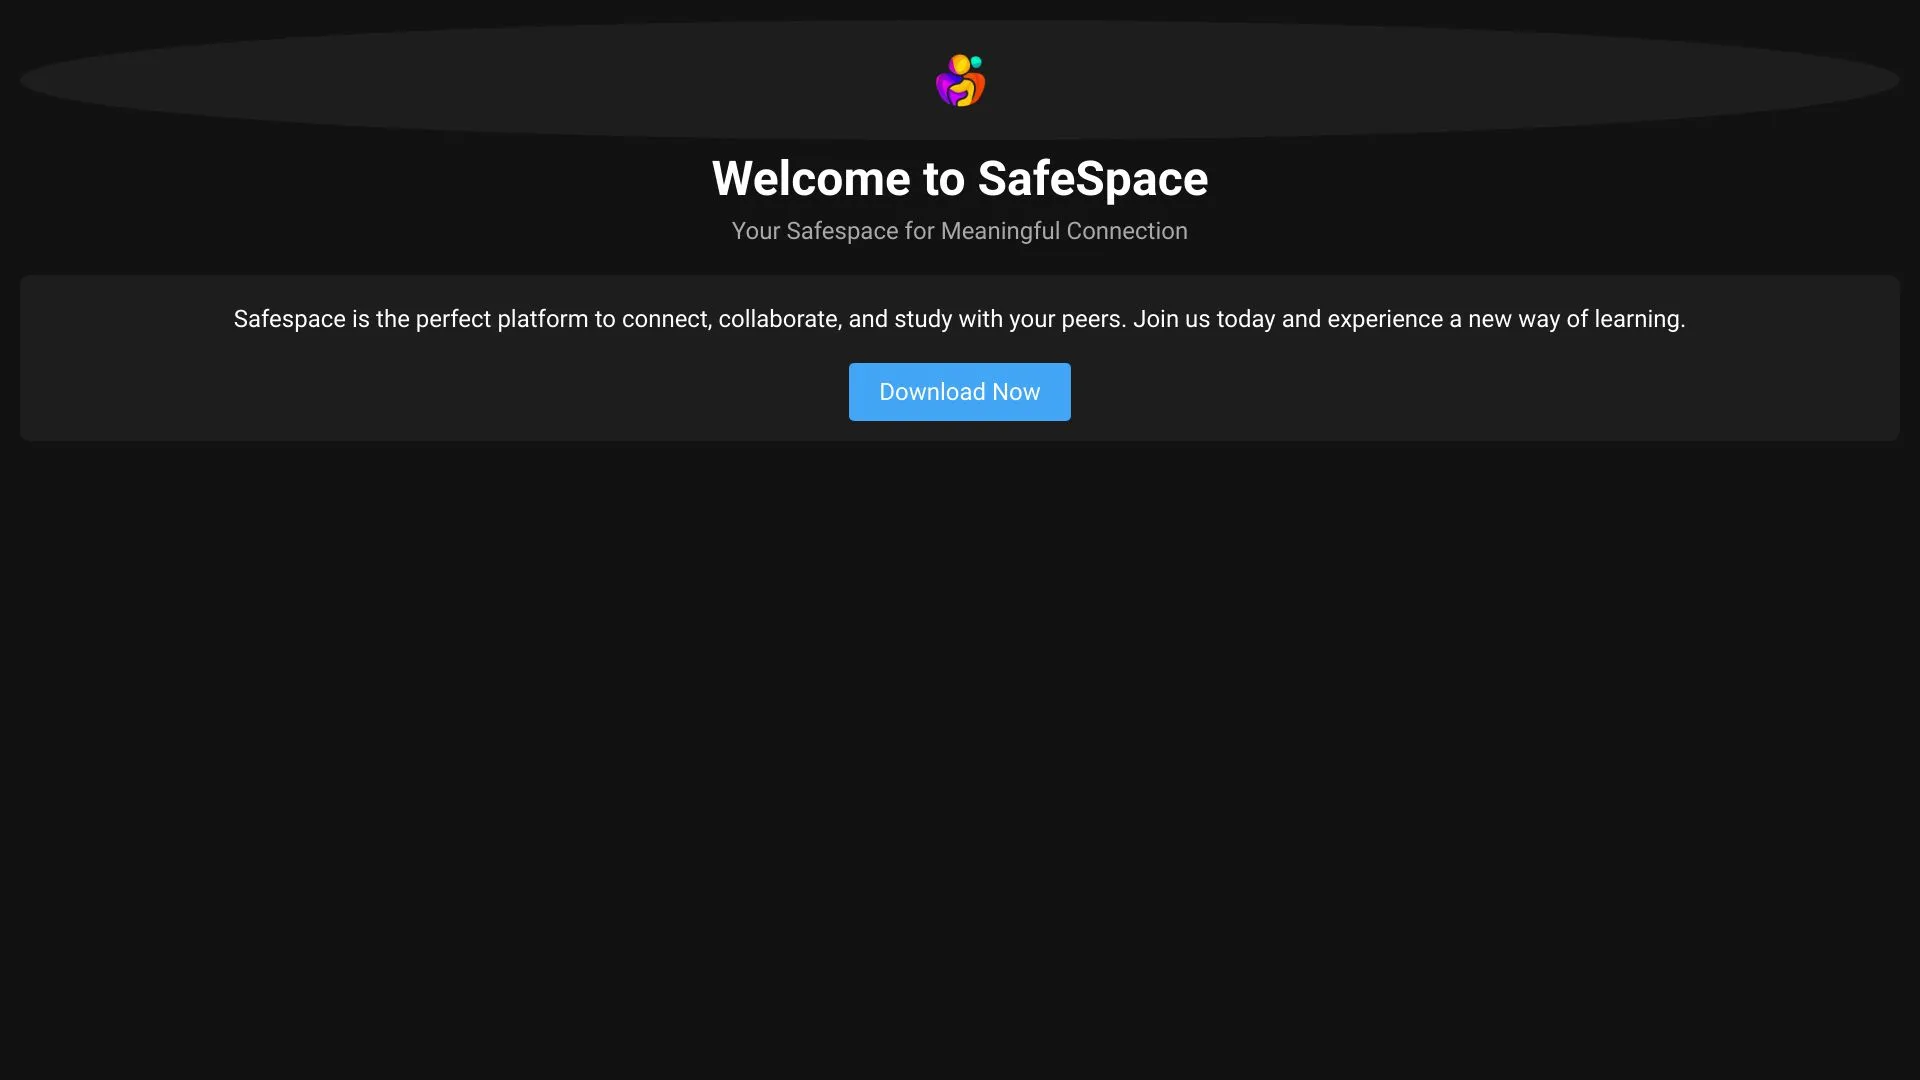Open the app via the SafeSpace brand mark
This screenshot has height=1080, width=1920.
pyautogui.click(x=960, y=80)
